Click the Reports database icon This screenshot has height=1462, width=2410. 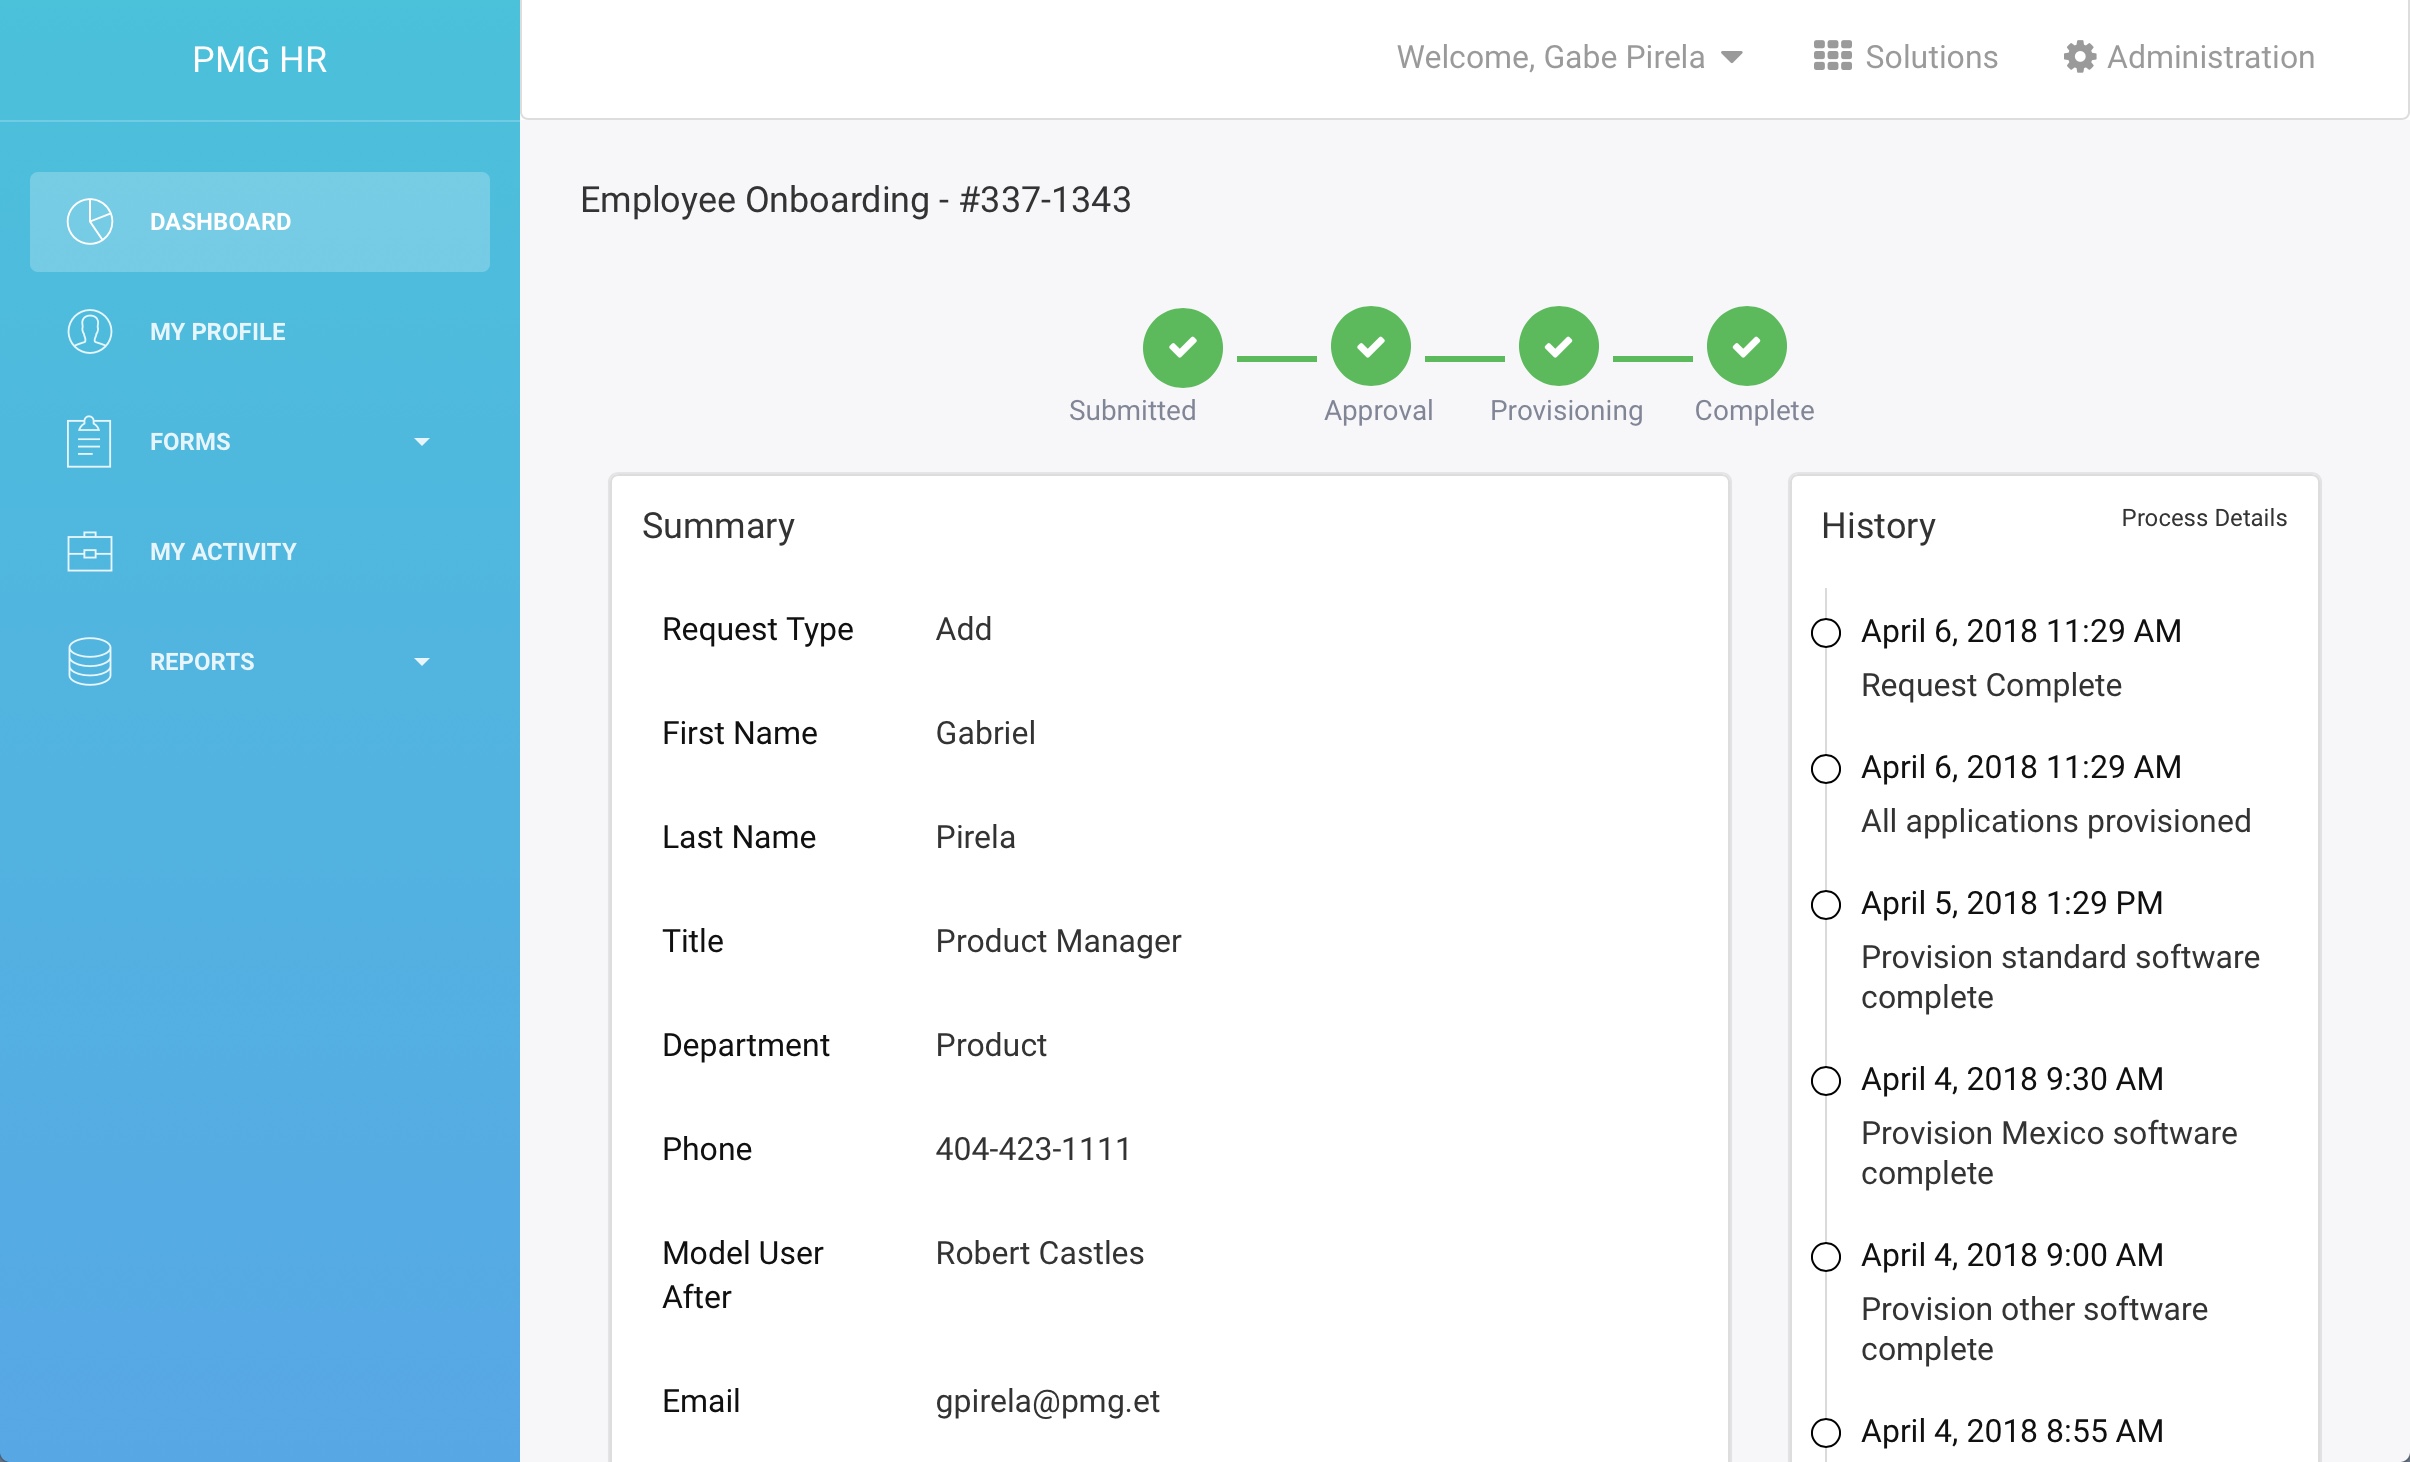[x=90, y=661]
